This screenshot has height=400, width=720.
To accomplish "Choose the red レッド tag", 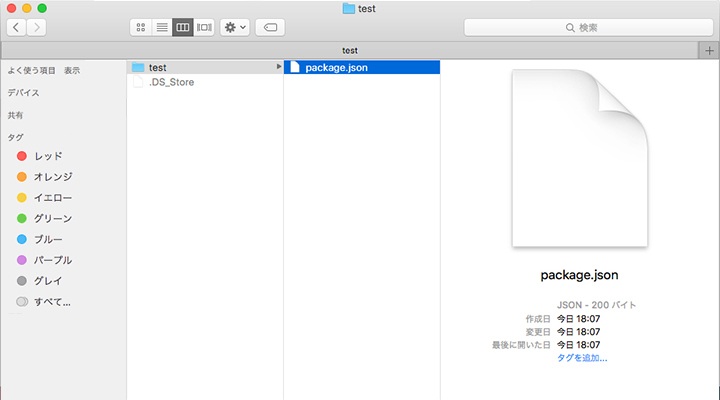I will (48, 156).
